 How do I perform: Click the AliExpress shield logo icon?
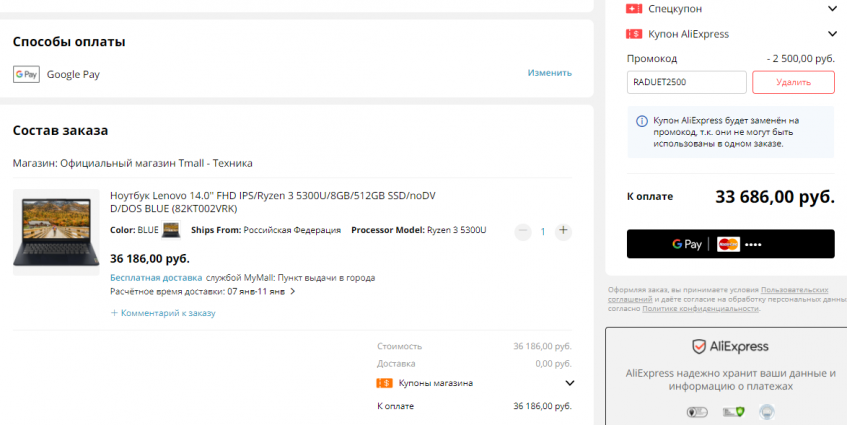point(699,346)
